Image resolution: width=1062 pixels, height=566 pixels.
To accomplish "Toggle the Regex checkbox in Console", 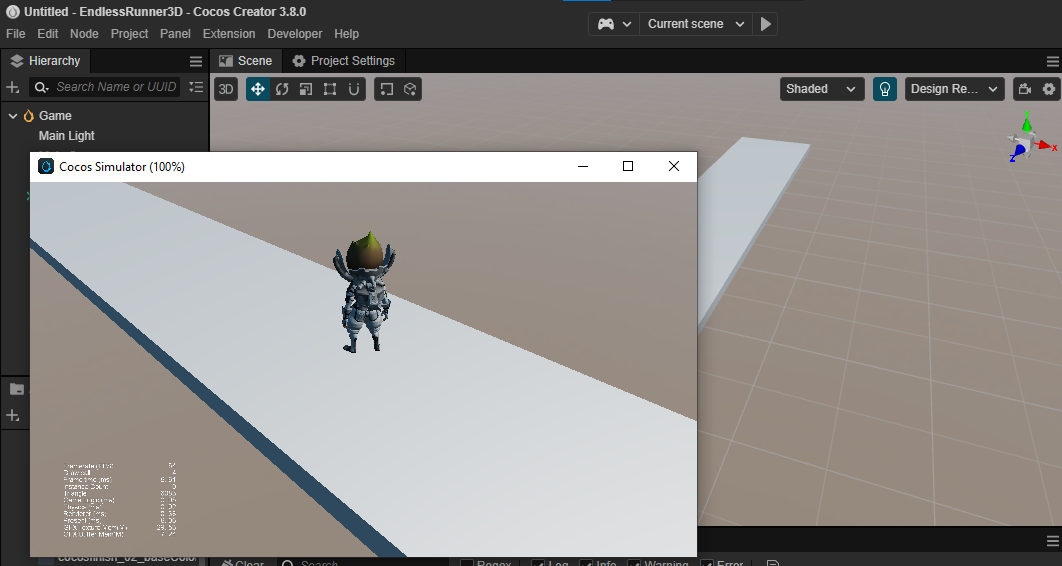I will point(467,563).
